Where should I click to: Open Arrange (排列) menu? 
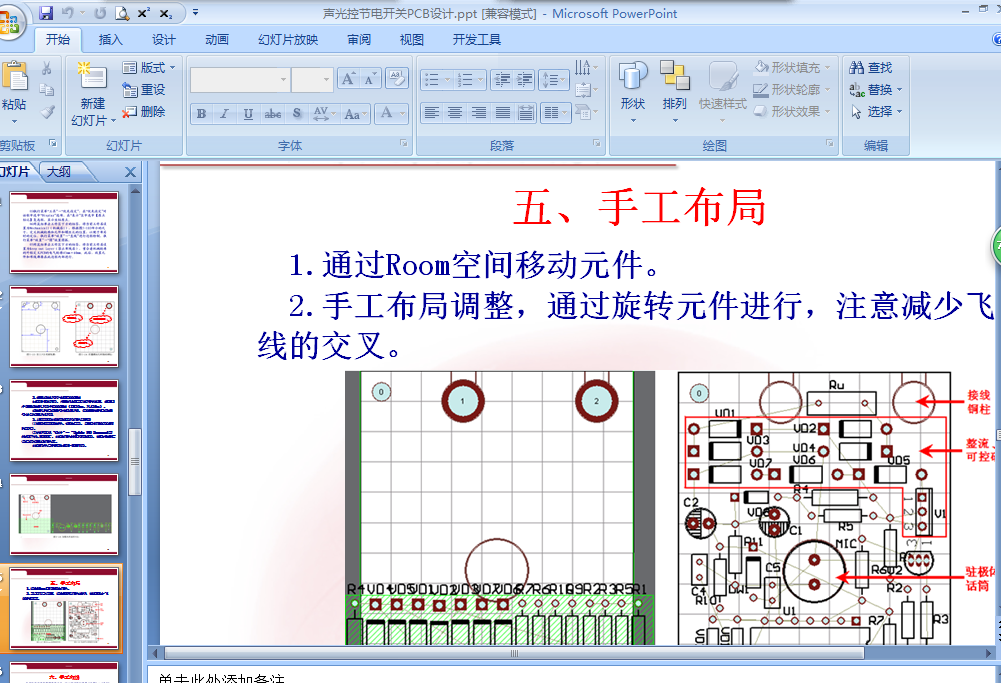tap(675, 91)
